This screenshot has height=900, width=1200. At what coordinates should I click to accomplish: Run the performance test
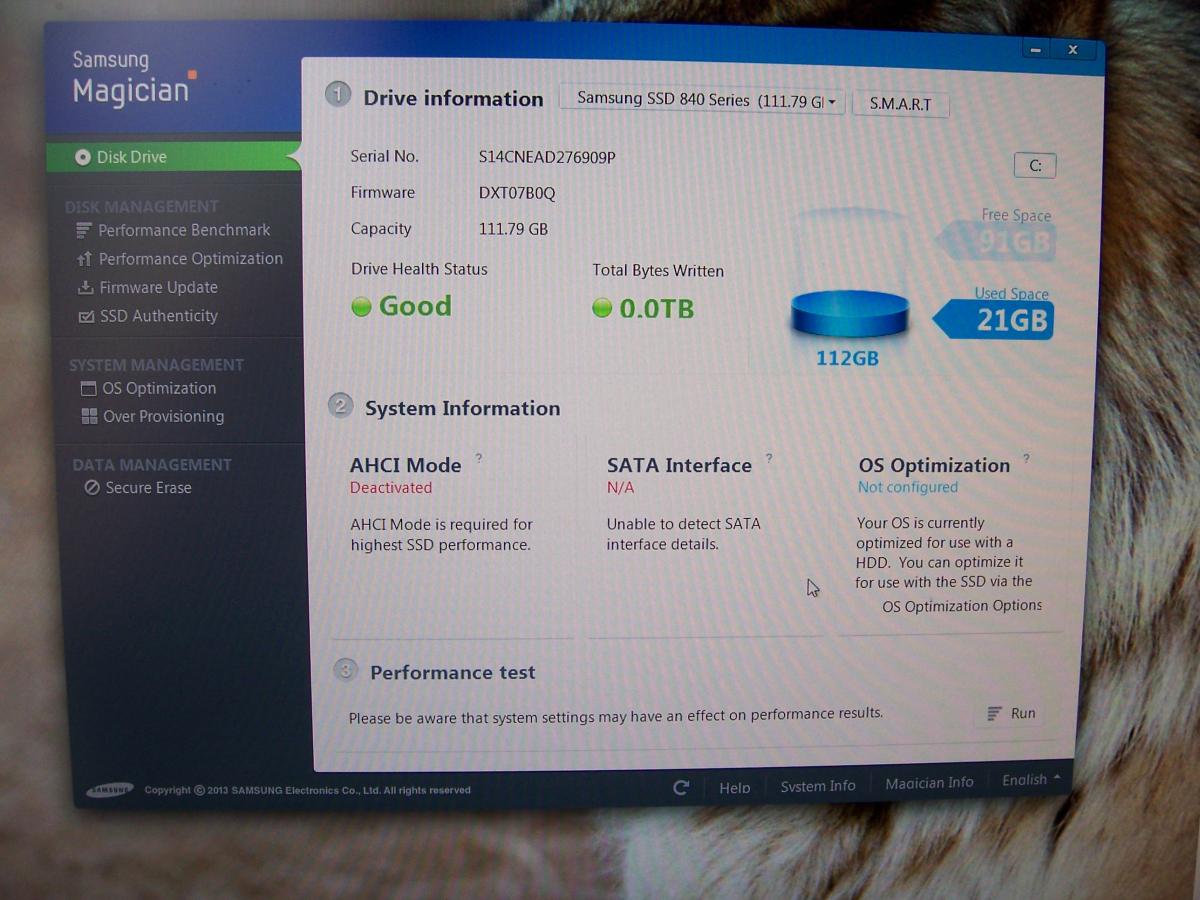point(1011,713)
